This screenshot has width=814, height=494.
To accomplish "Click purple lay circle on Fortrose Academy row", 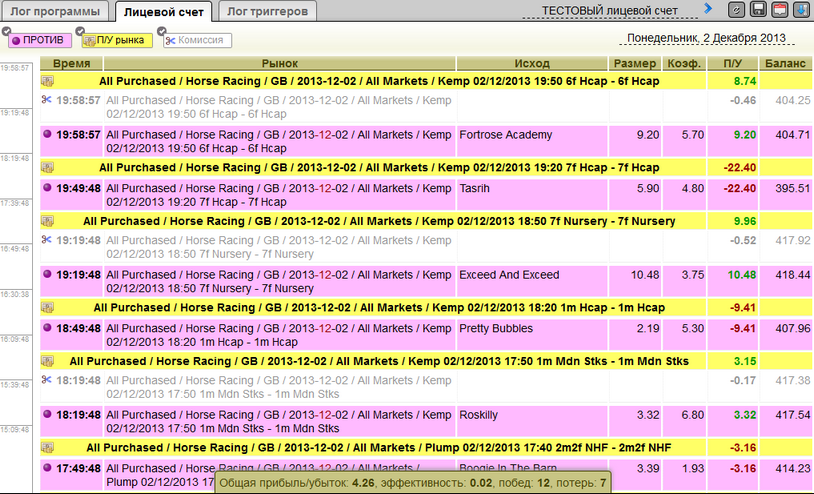I will (47, 134).
